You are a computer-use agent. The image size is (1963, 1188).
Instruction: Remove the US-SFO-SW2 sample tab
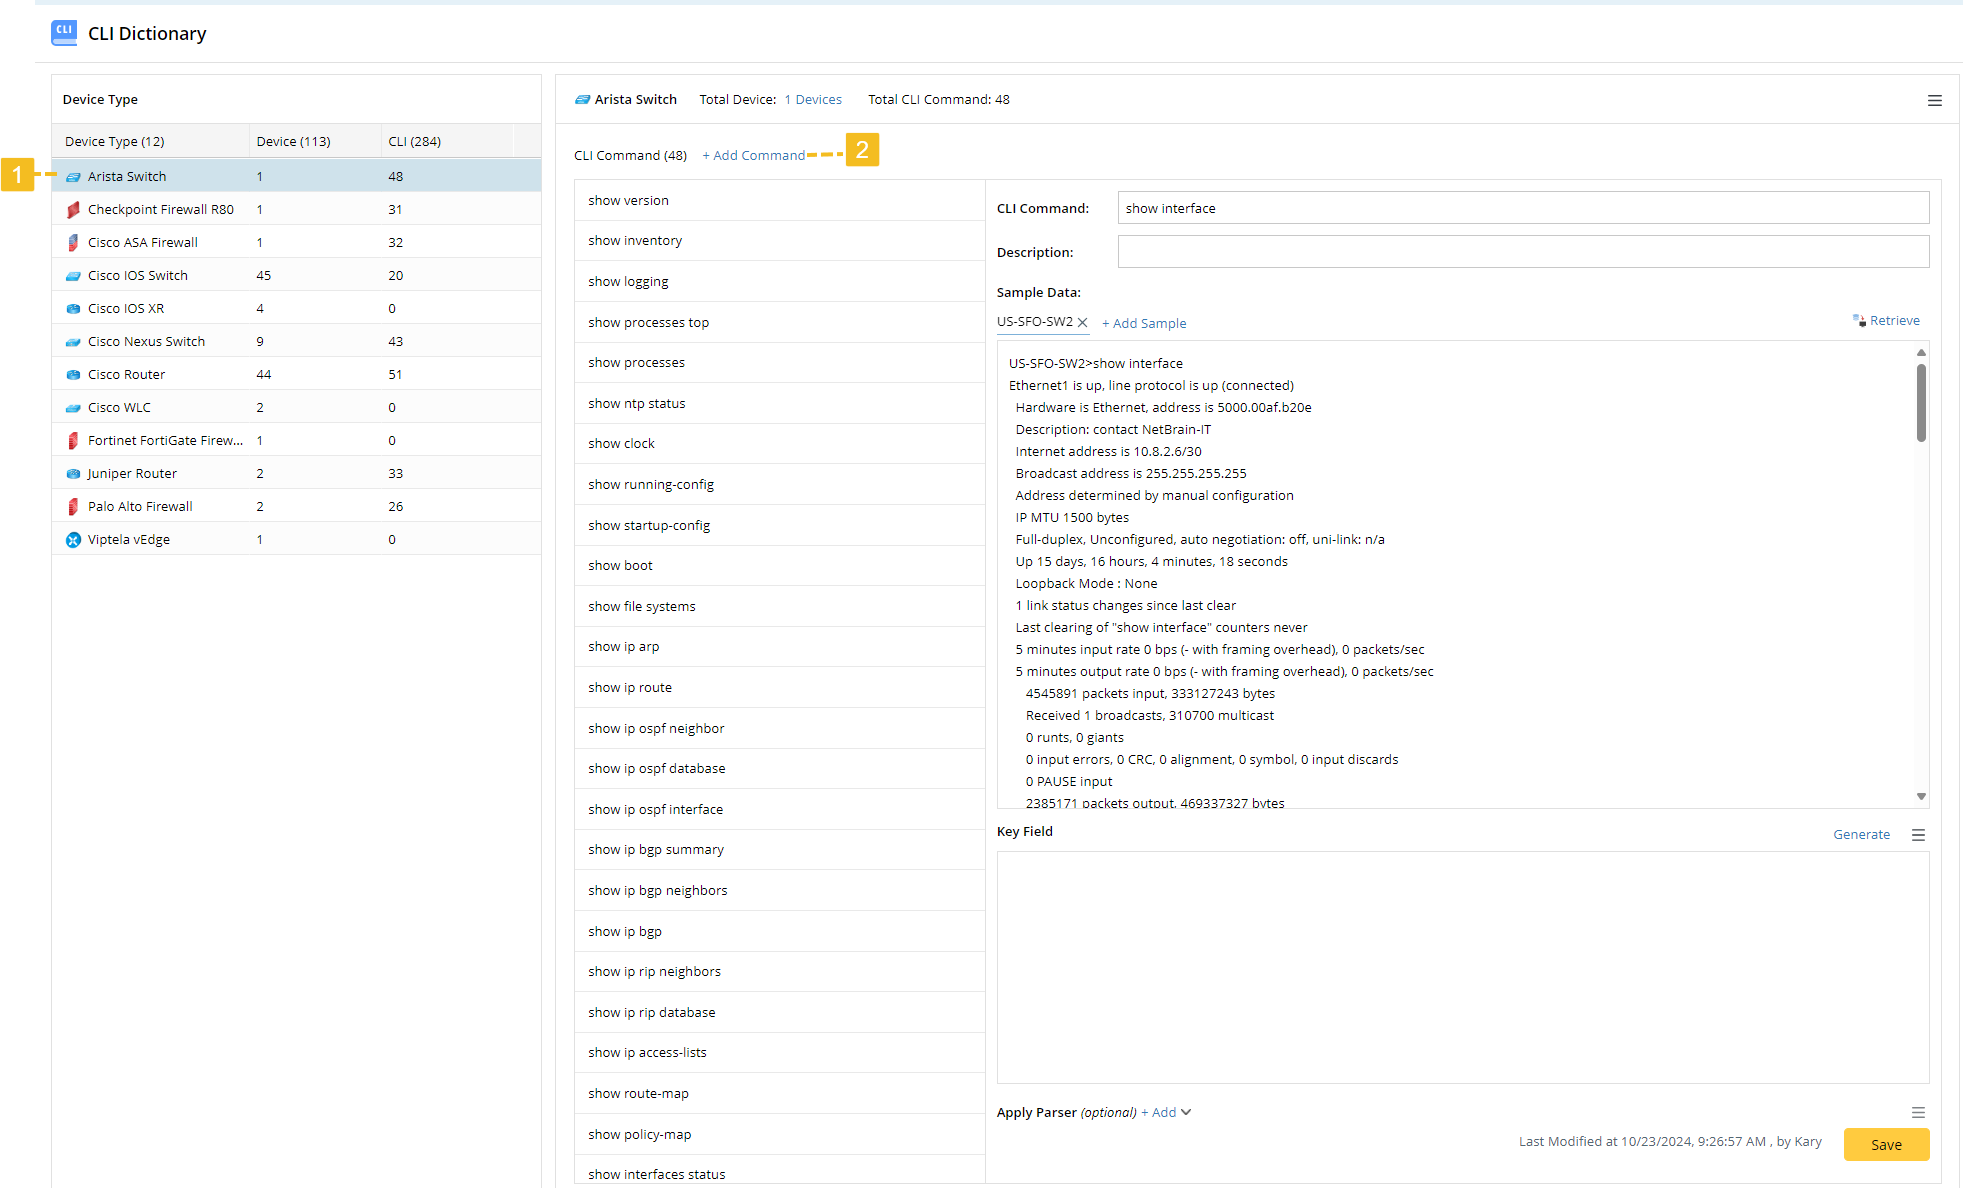[x=1082, y=322]
